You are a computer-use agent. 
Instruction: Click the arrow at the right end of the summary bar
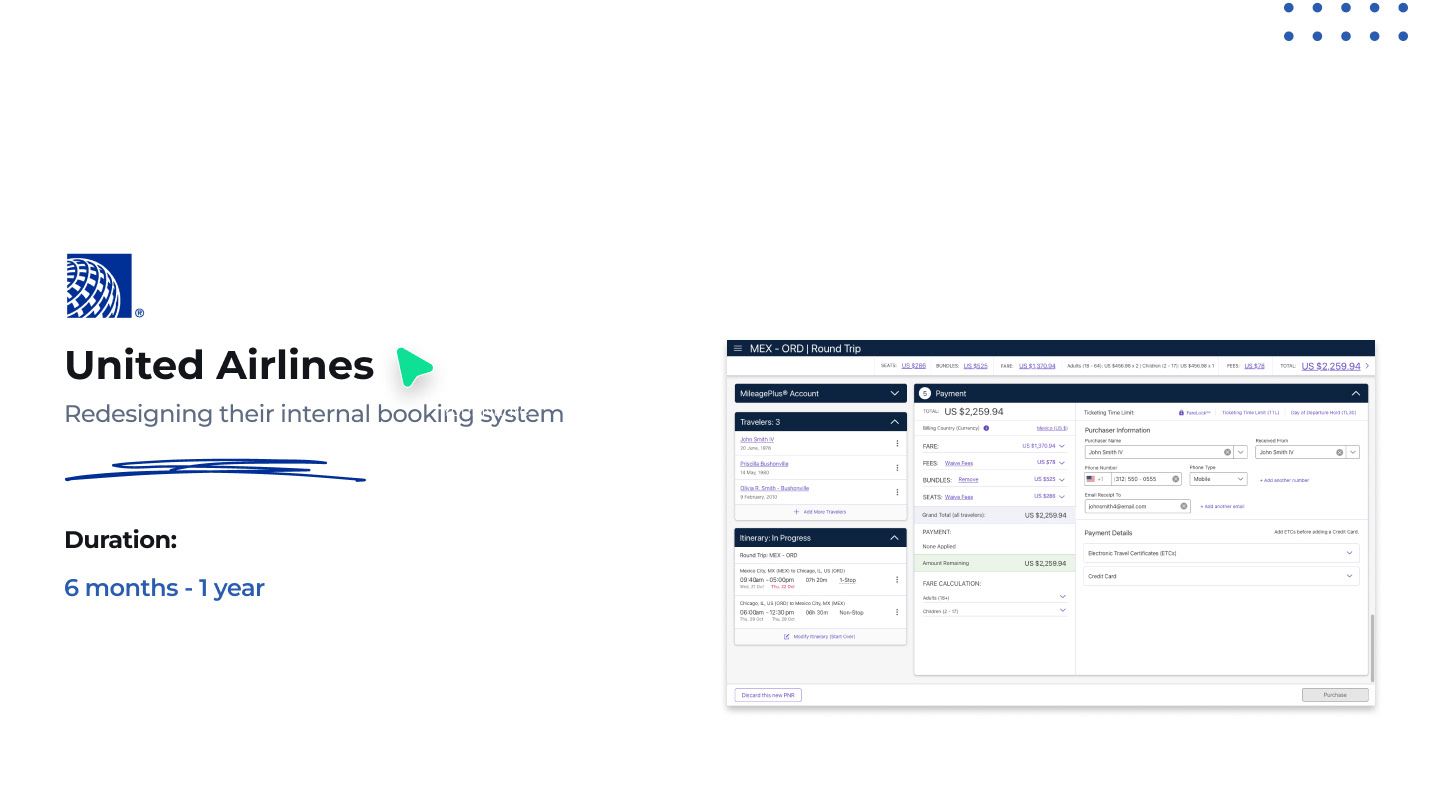[x=1367, y=366]
